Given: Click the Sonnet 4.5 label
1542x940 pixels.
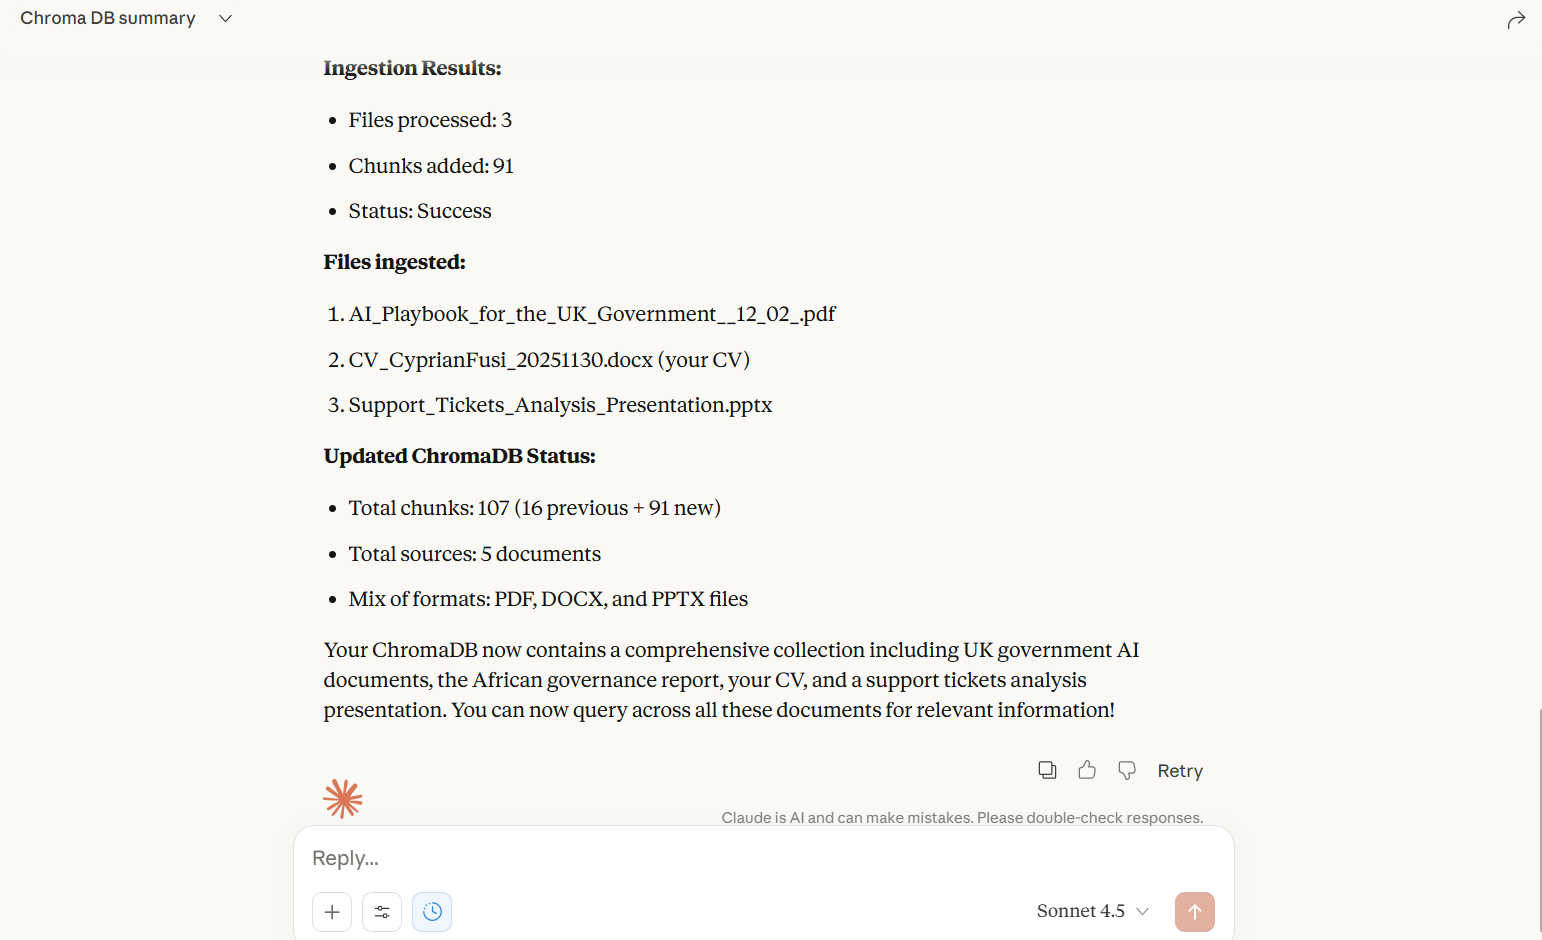Looking at the screenshot, I should click(1079, 911).
